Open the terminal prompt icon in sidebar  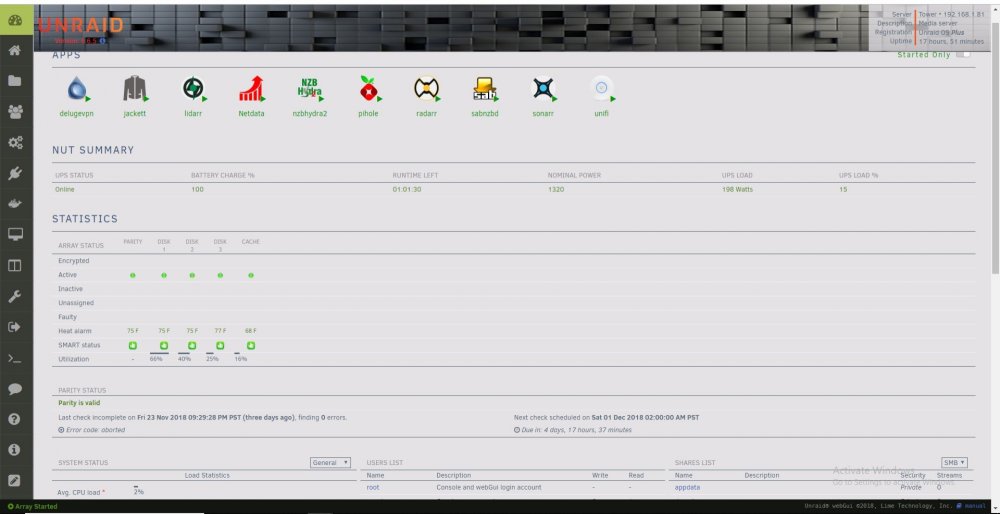15,358
